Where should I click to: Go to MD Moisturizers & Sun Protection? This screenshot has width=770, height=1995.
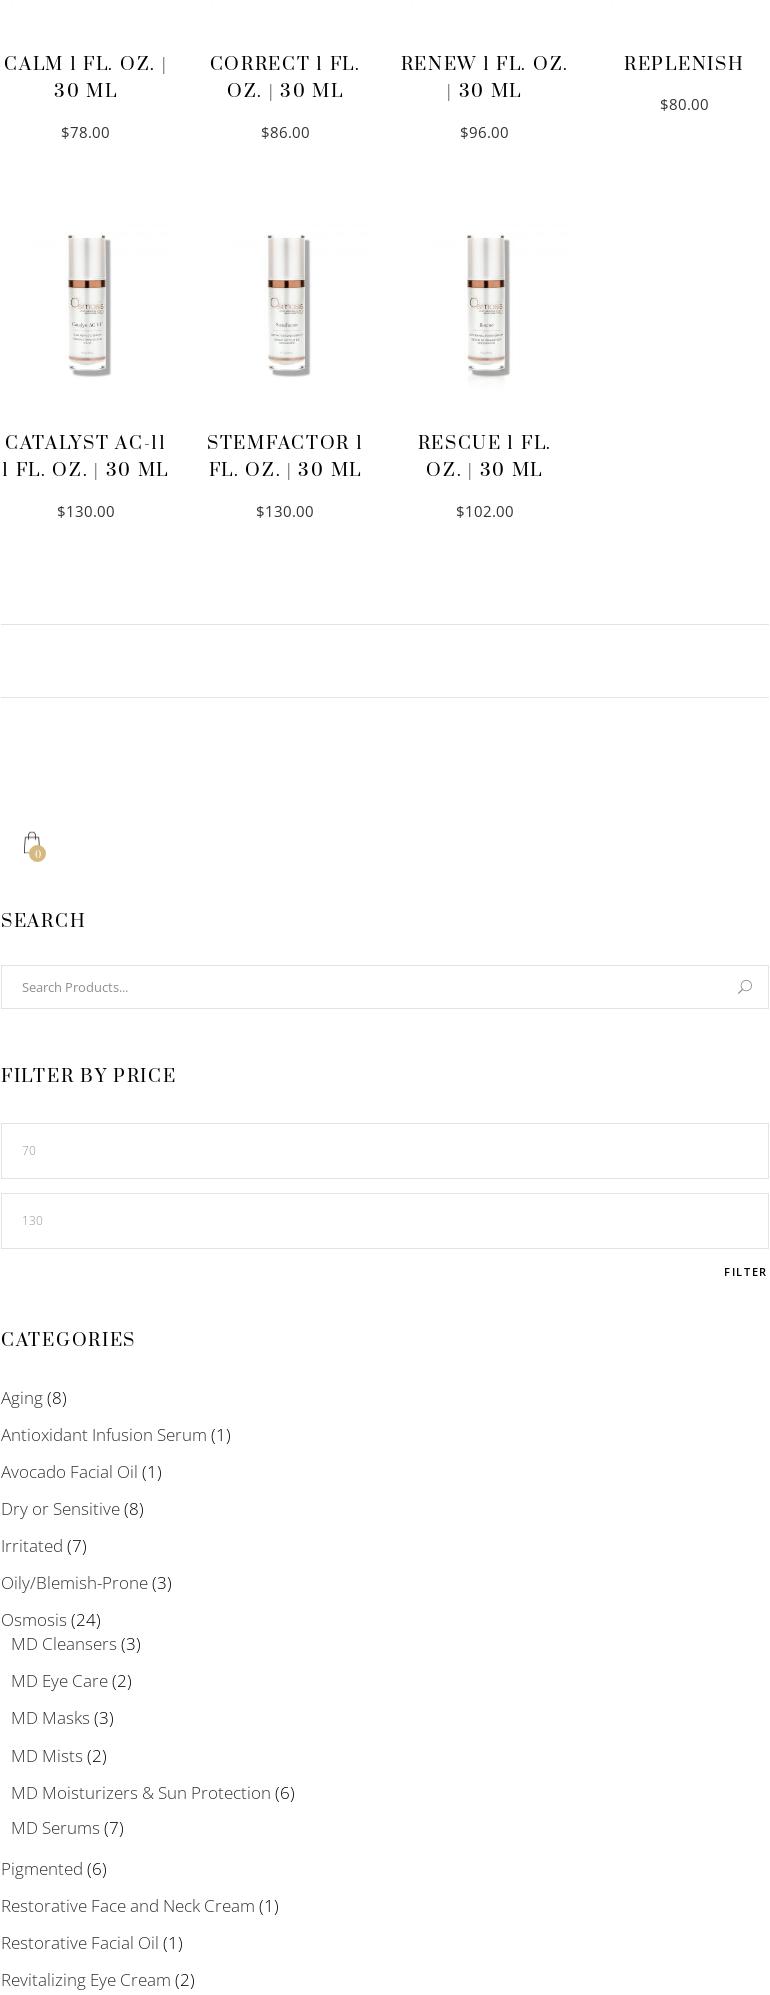coord(141,1793)
